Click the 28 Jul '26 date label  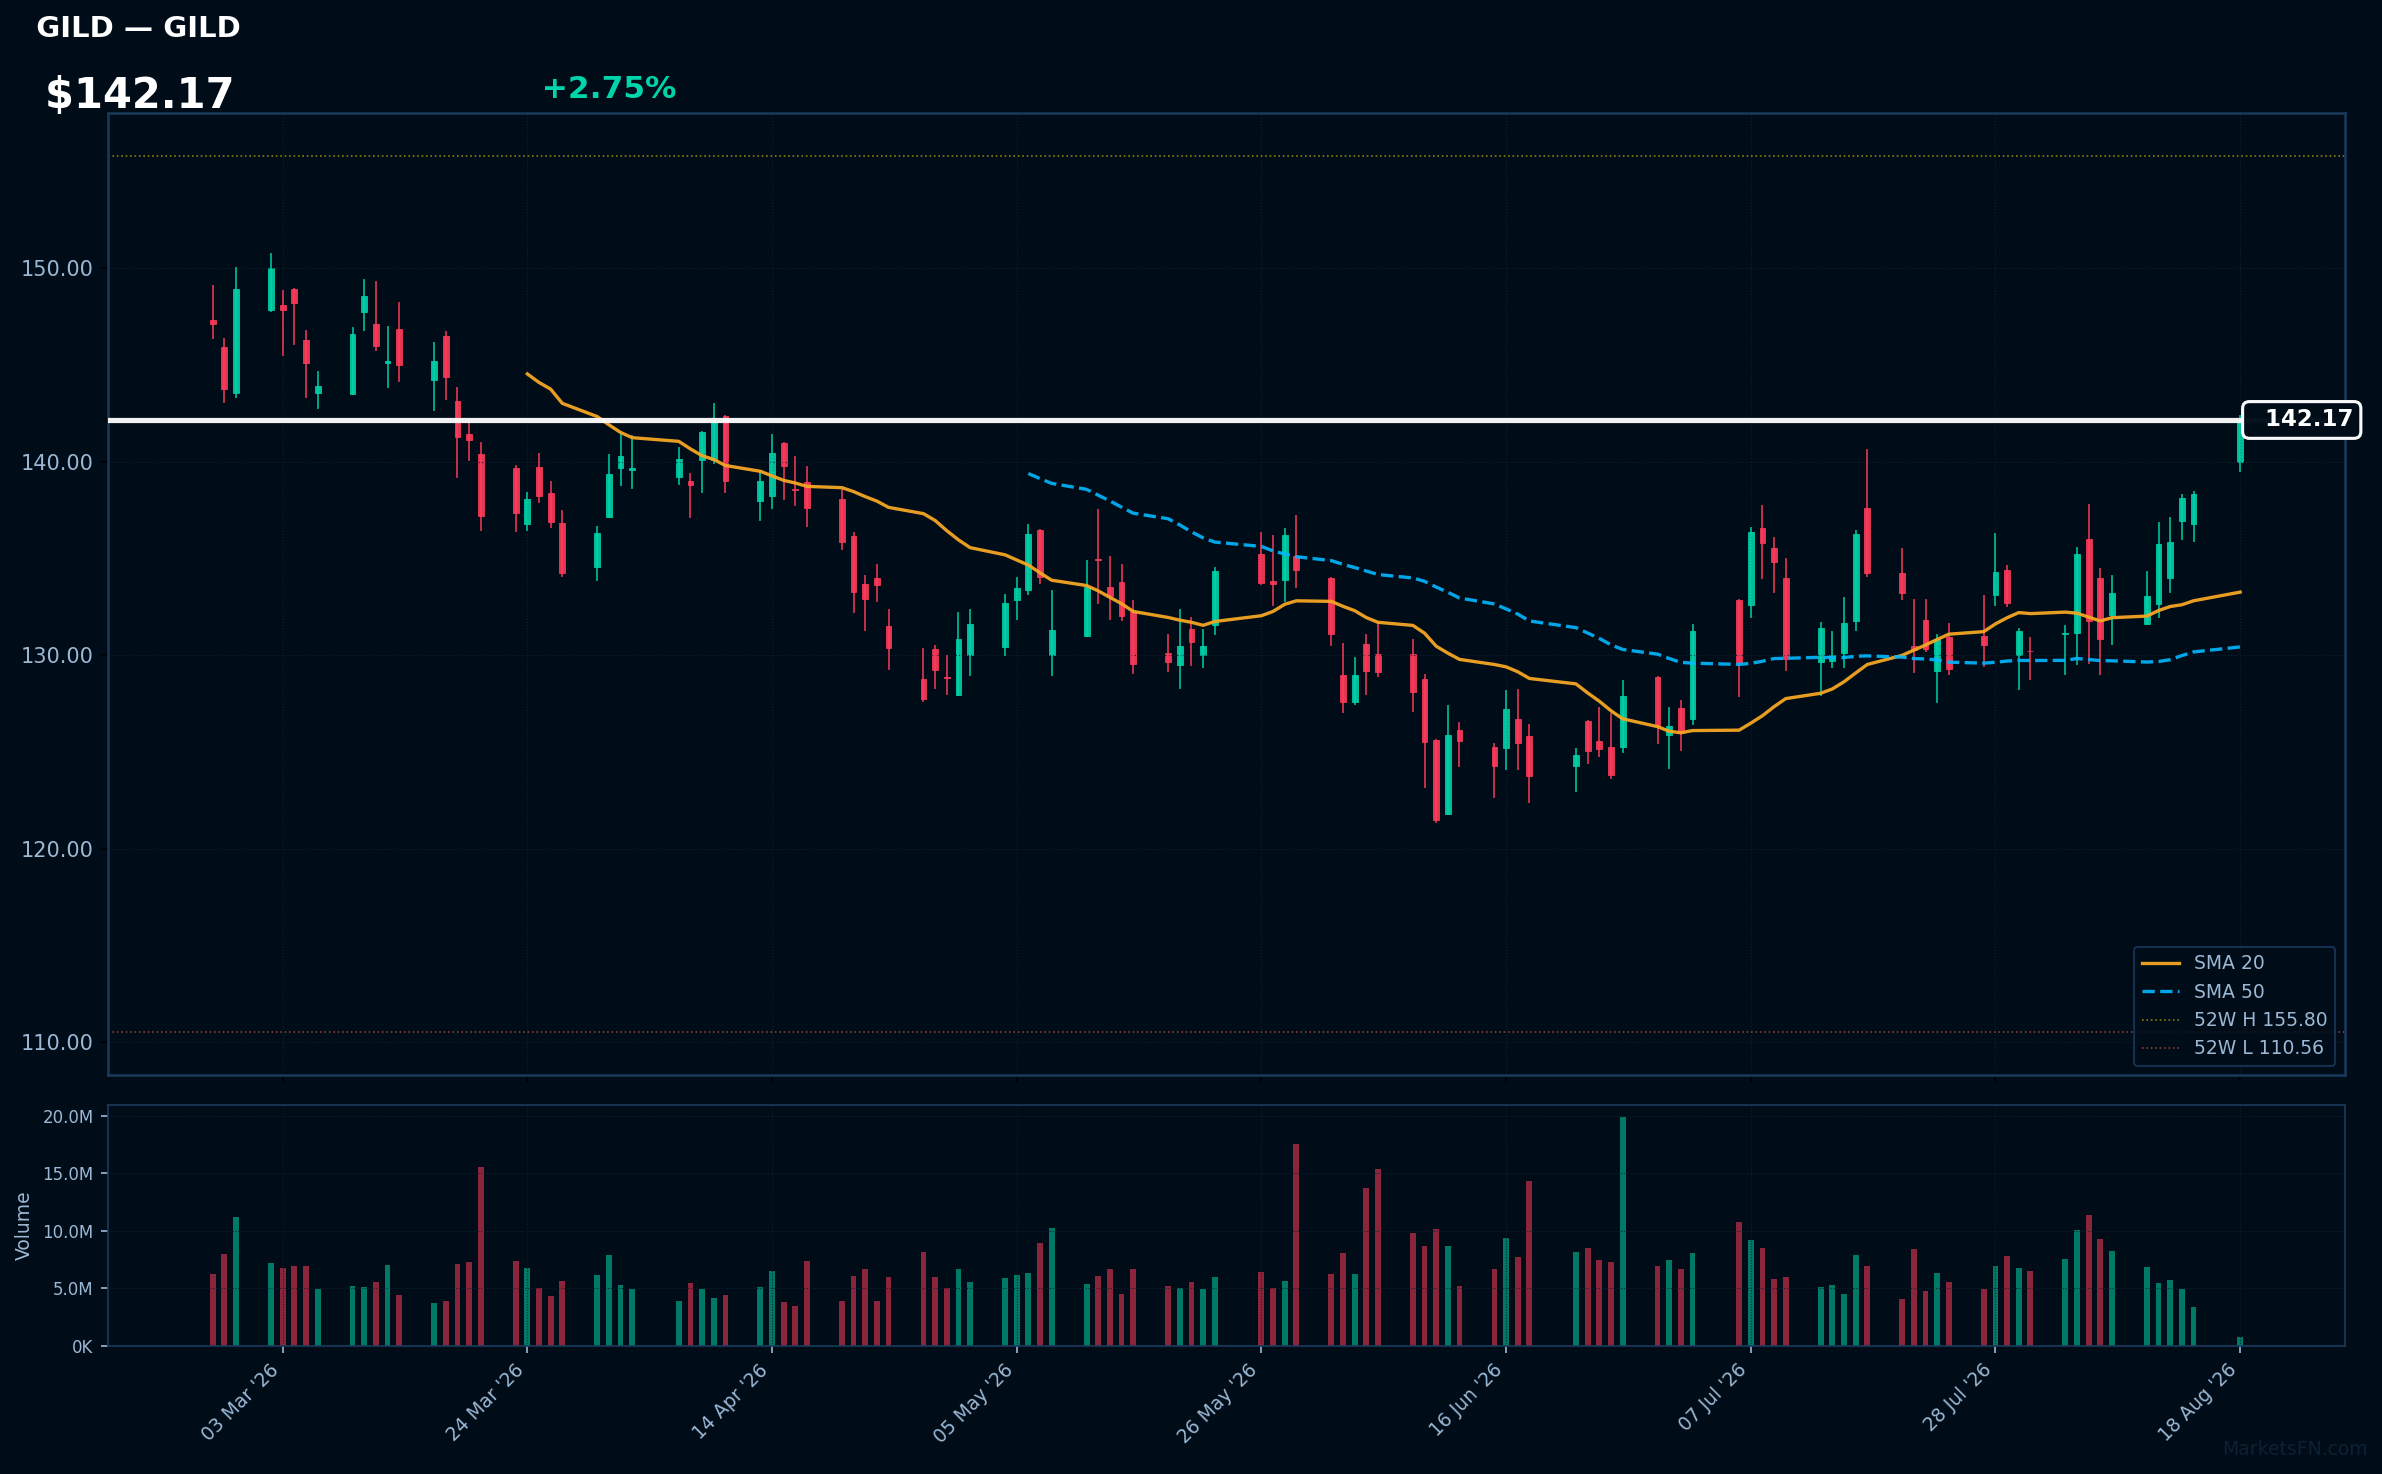[1956, 1399]
